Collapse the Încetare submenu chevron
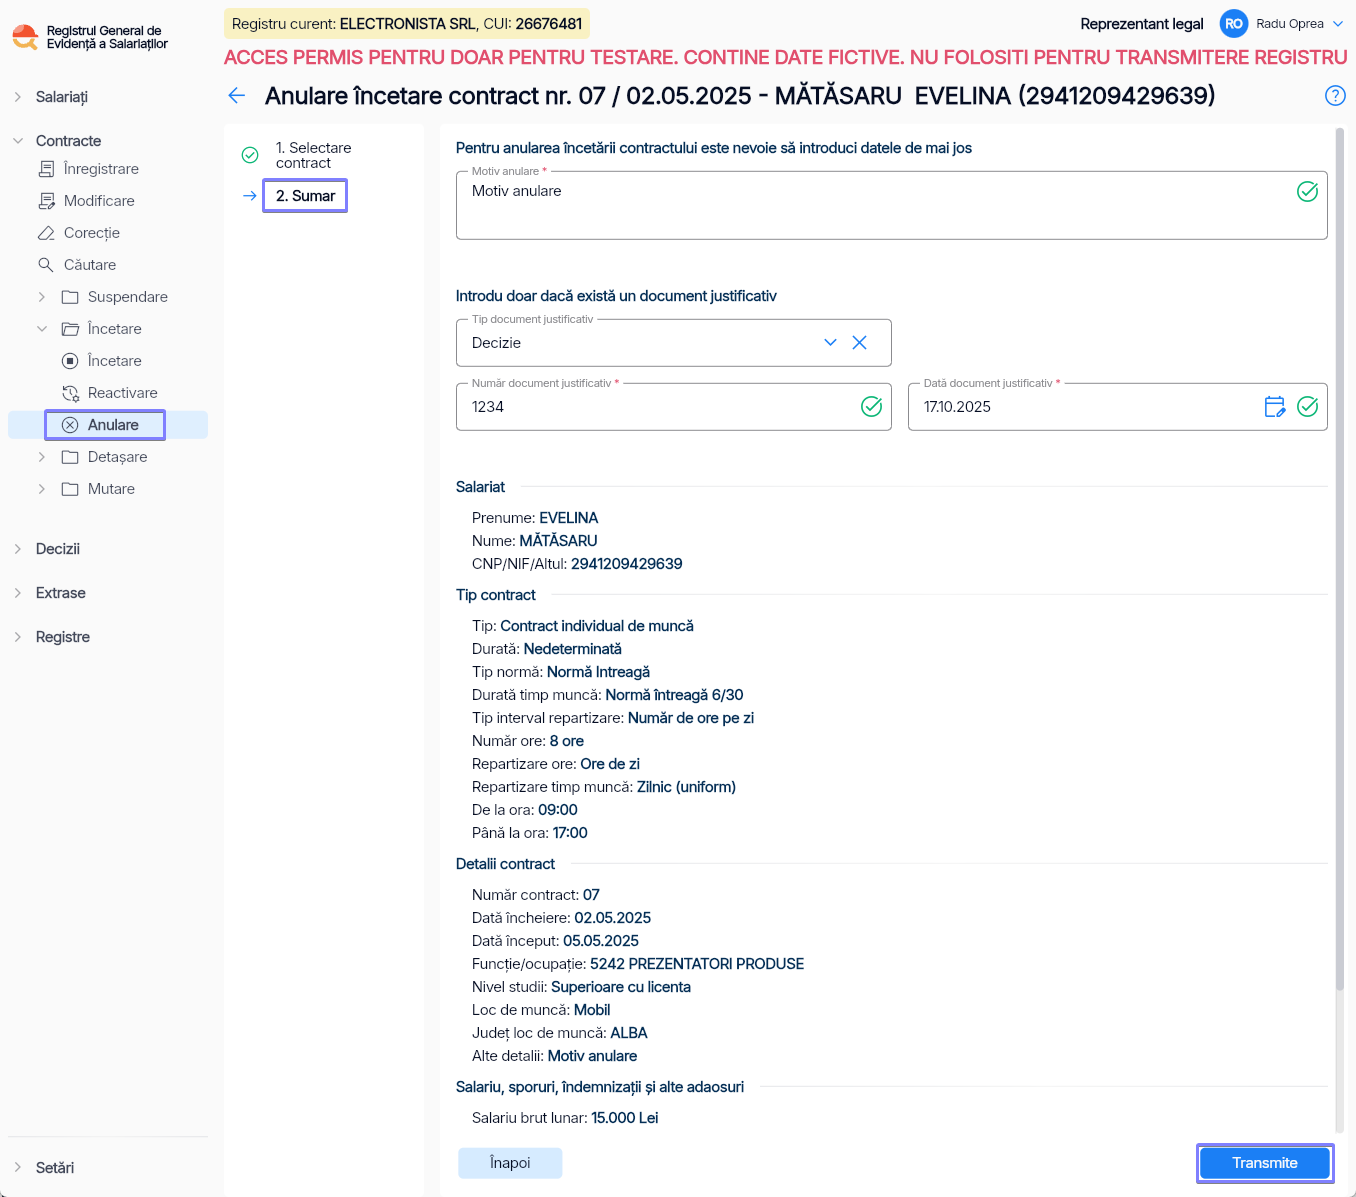 click(x=42, y=329)
